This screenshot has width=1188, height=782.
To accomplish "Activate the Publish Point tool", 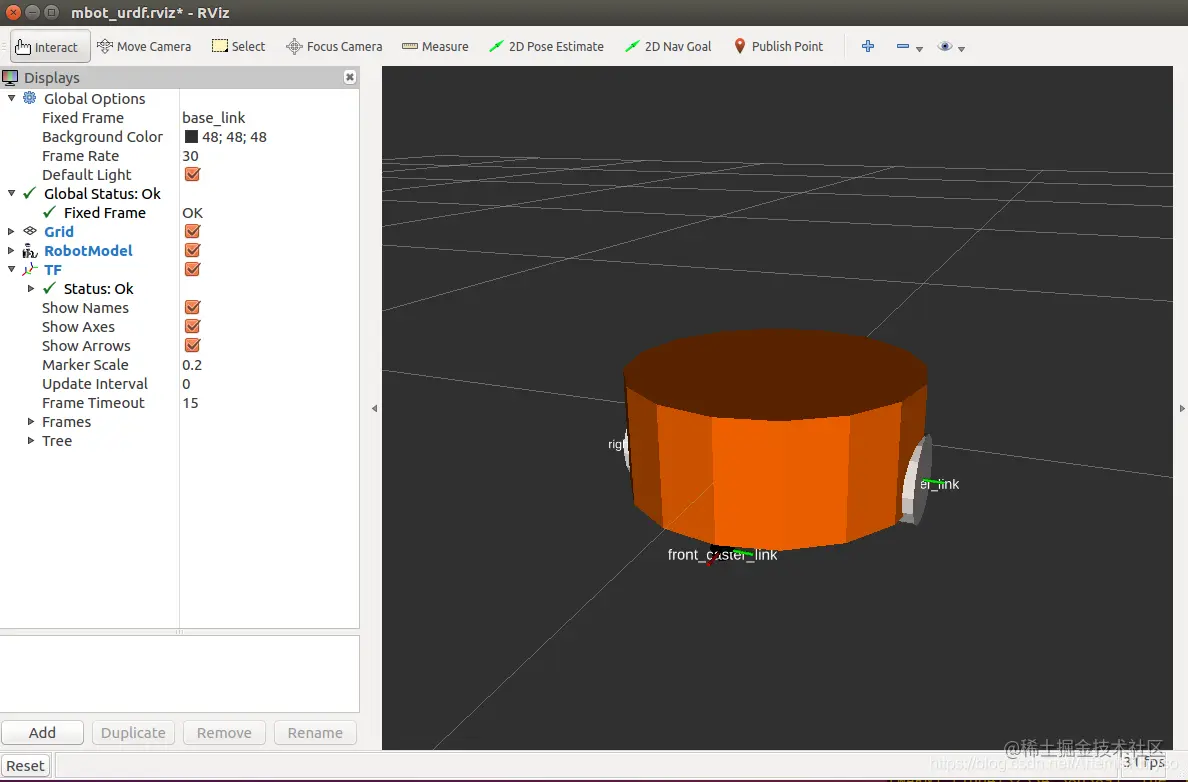I will tap(778, 46).
